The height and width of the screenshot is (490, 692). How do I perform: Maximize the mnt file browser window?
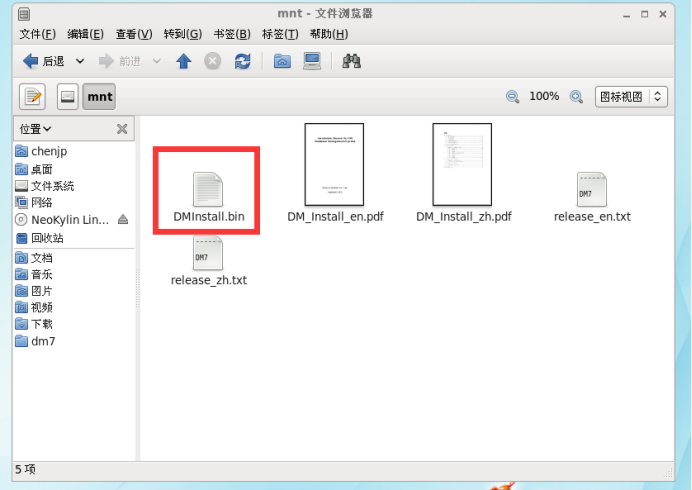click(x=644, y=15)
